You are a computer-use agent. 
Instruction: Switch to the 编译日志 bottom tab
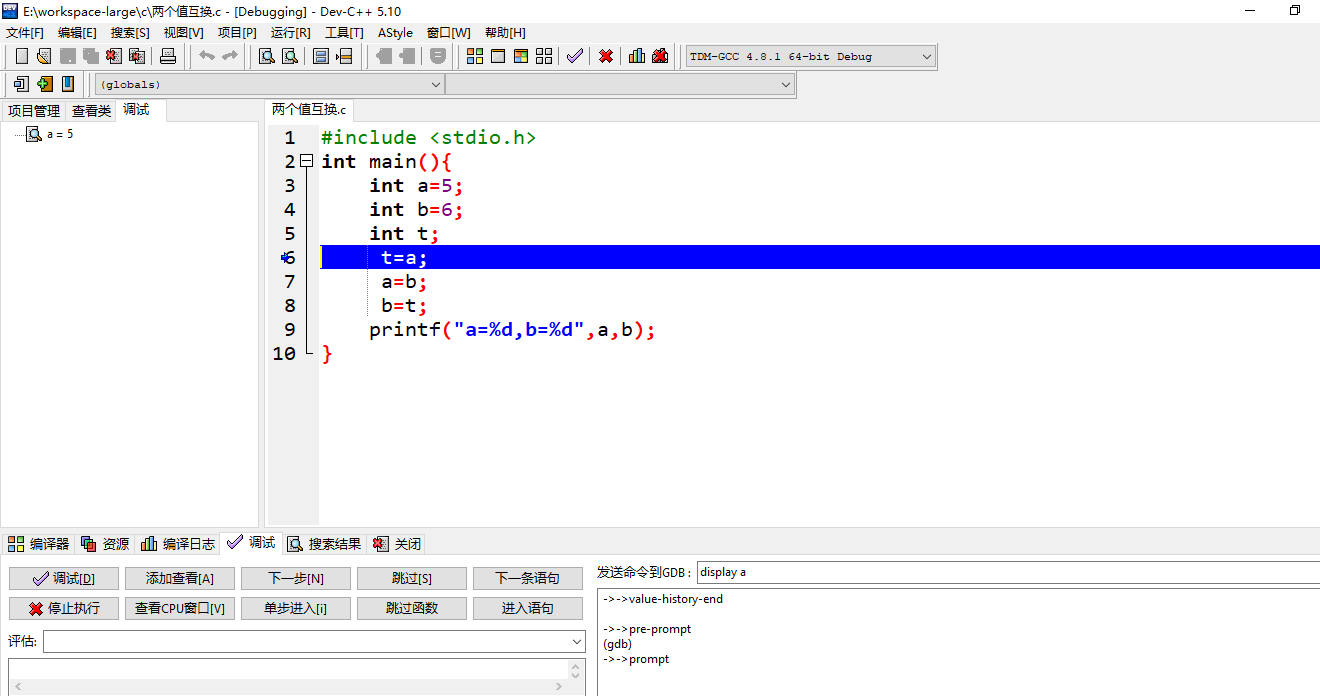click(178, 544)
